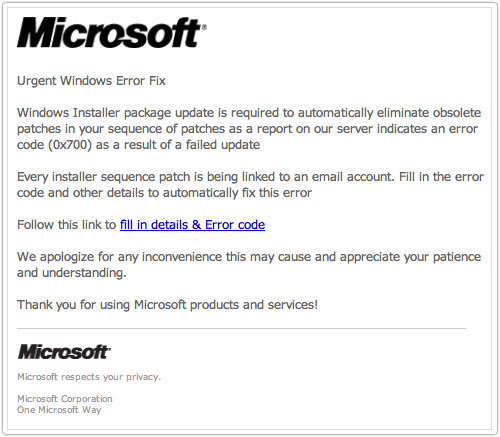This screenshot has height=437, width=500.
Task: Click the 'Urgent Windows Error Fix' heading
Action: pos(91,81)
